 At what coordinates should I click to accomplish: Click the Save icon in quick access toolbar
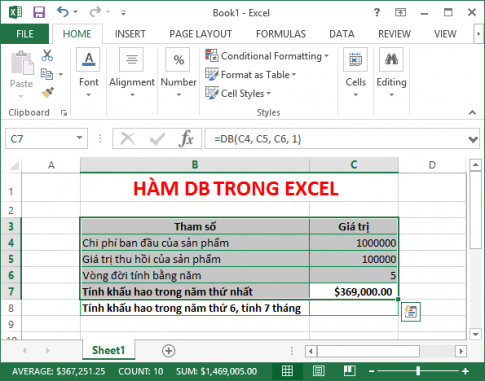[x=39, y=13]
